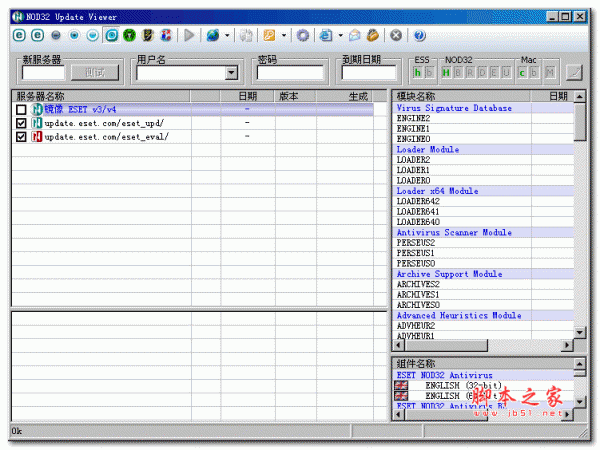Screen dimensions: 600x450
Task: Click the green lion-face toolbar icon
Action: (130, 36)
